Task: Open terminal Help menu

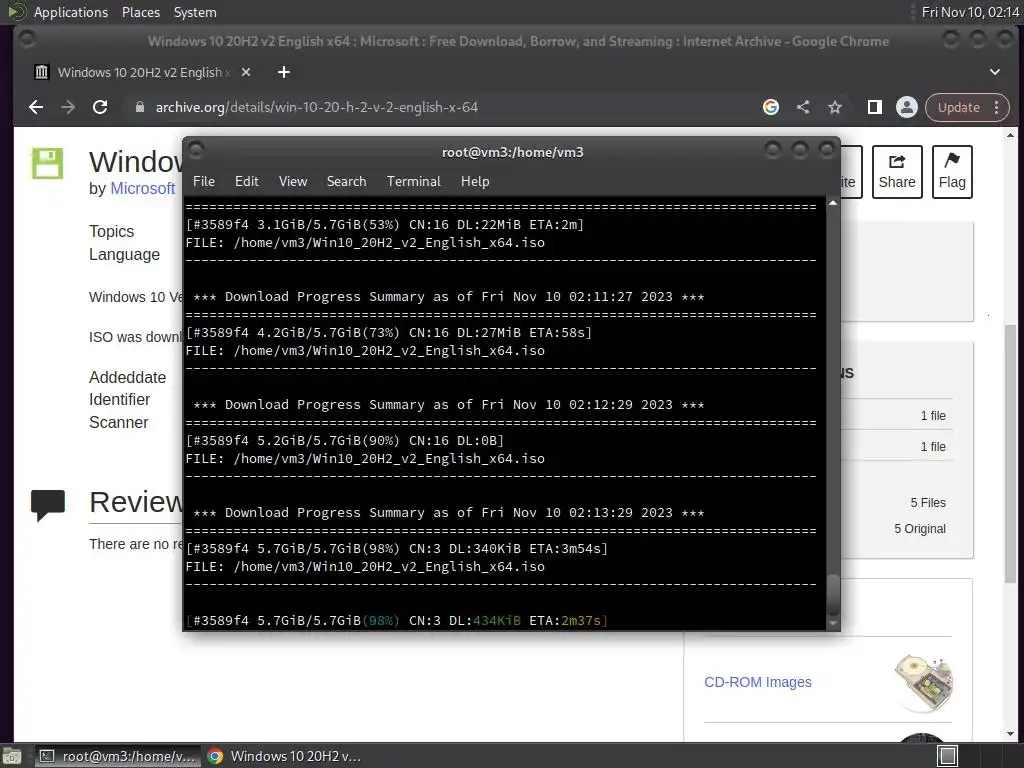Action: pos(475,182)
